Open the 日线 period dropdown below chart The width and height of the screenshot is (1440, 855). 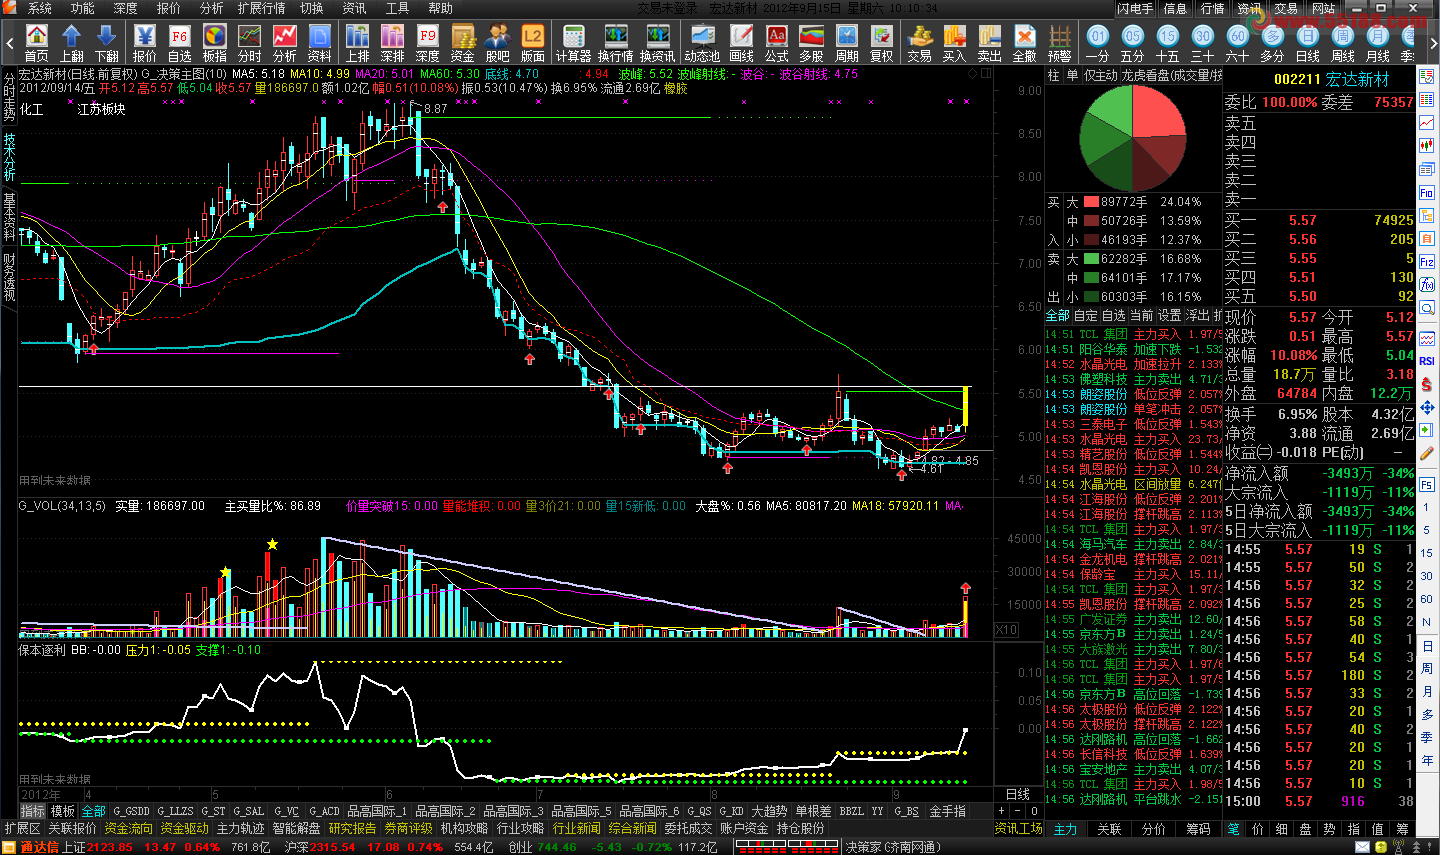(x=1018, y=794)
